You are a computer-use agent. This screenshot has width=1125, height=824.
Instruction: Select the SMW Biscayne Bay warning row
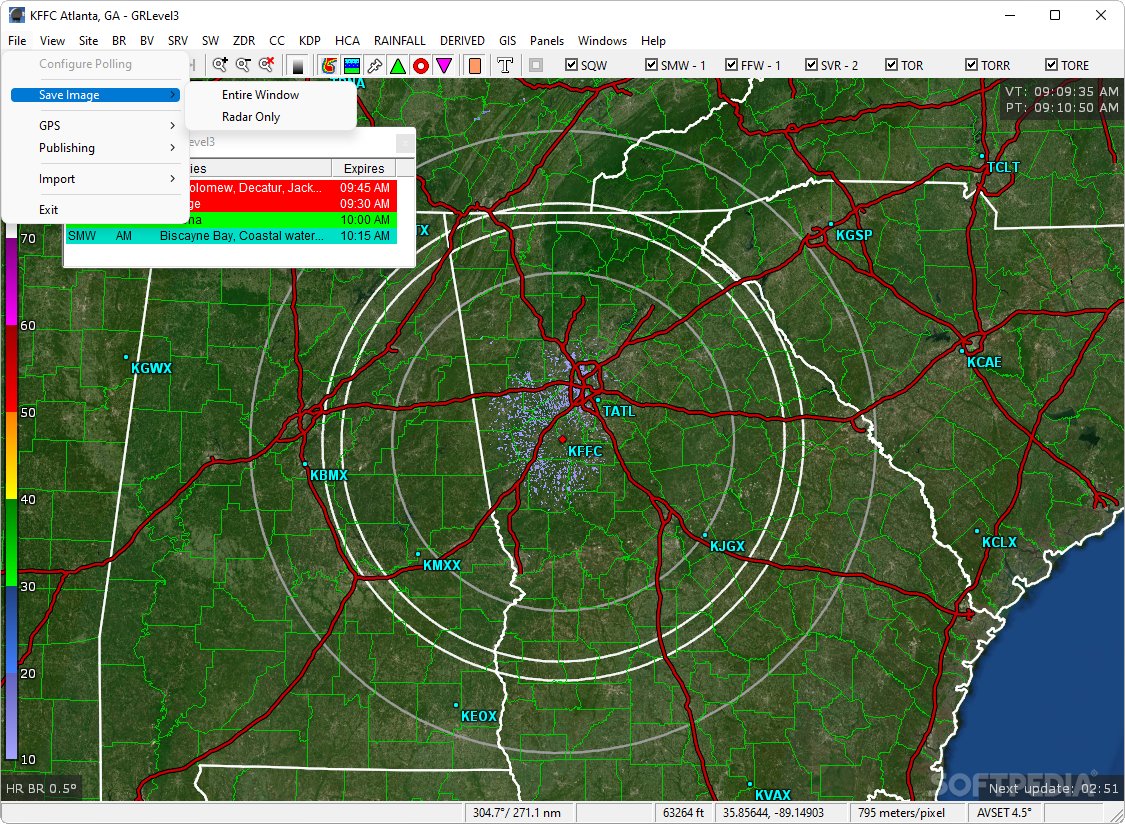point(231,235)
